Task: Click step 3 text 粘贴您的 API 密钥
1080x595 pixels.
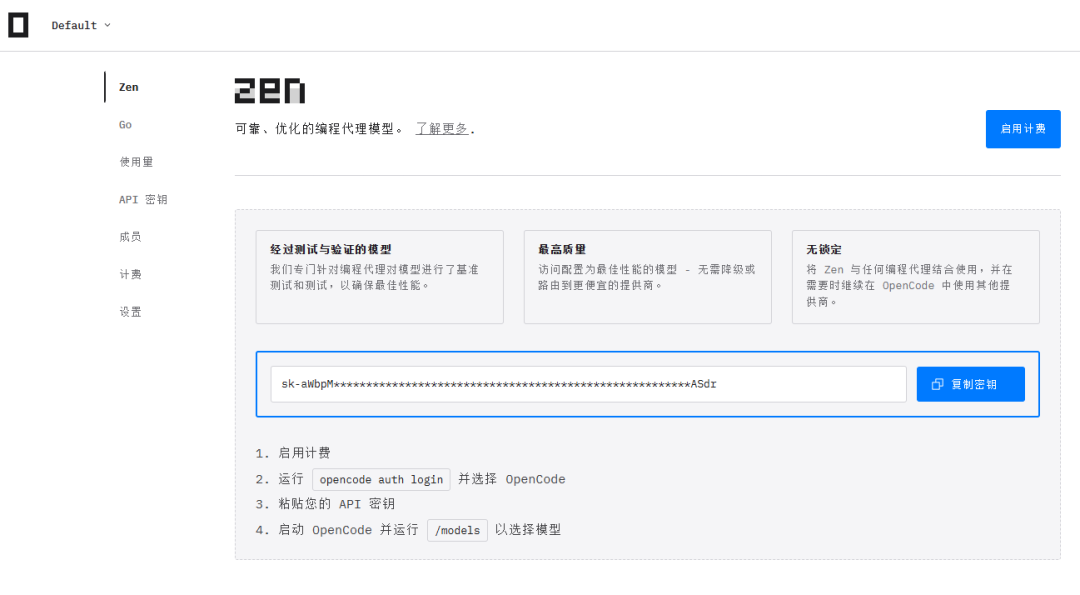Action: click(336, 504)
